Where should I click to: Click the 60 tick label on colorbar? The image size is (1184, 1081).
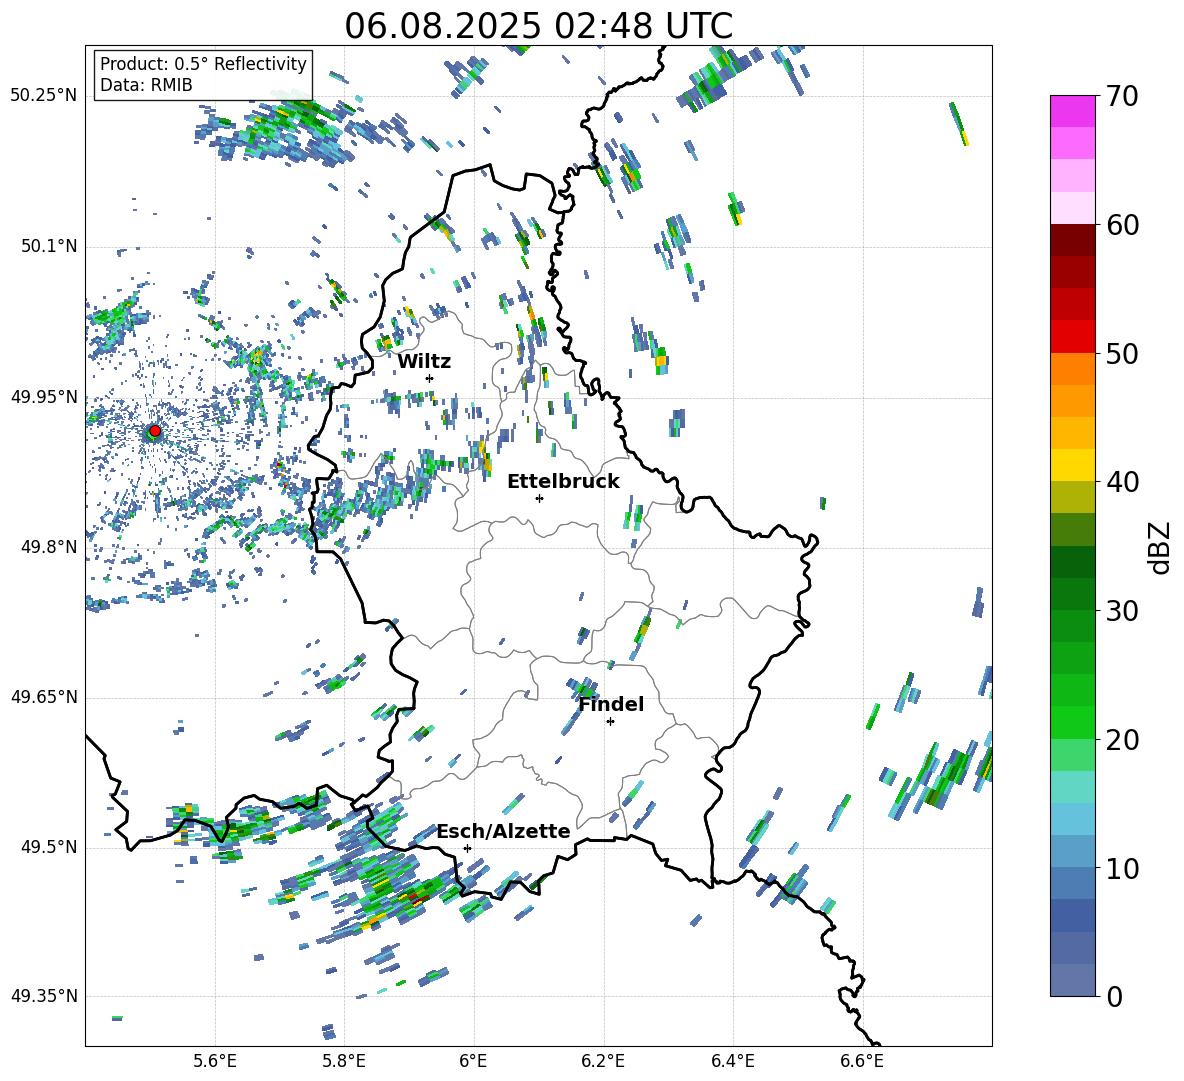point(1121,225)
